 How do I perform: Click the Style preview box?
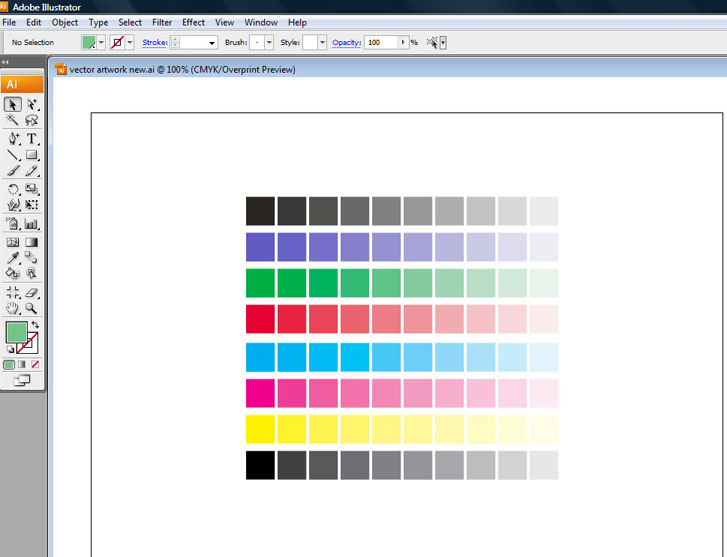(x=310, y=43)
